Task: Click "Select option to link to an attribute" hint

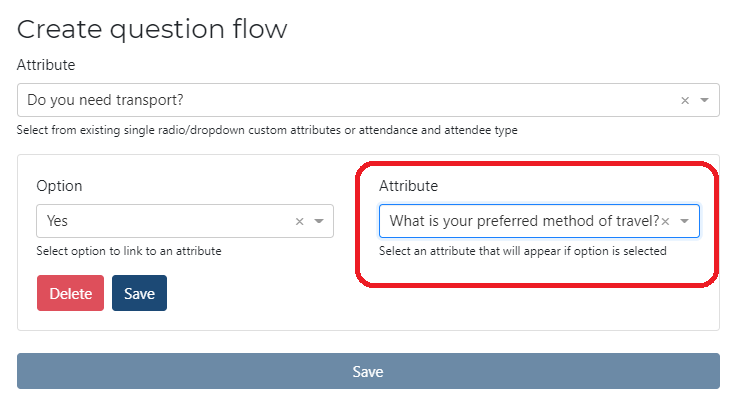Action: pyautogui.click(x=129, y=251)
